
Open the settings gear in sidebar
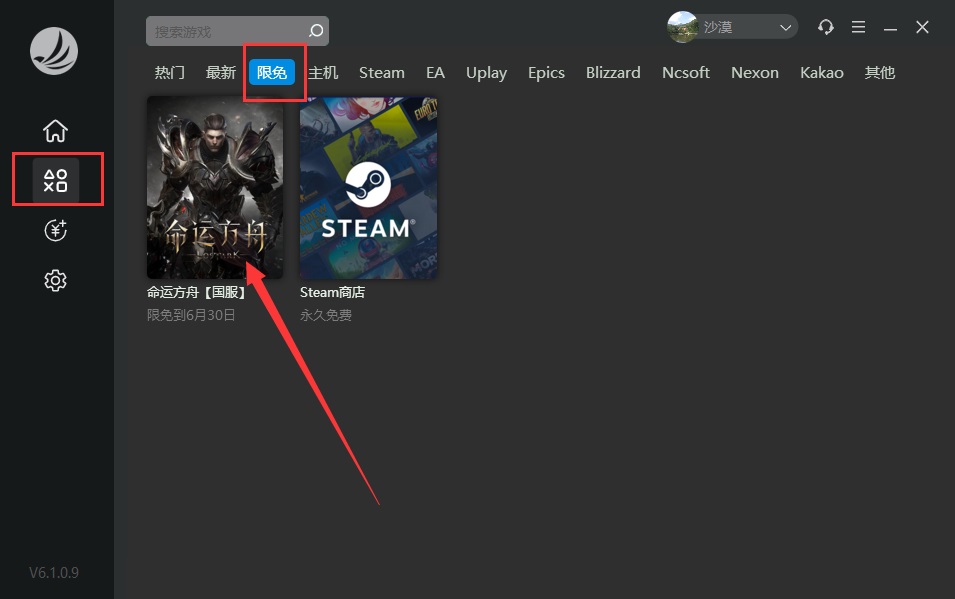(55, 280)
